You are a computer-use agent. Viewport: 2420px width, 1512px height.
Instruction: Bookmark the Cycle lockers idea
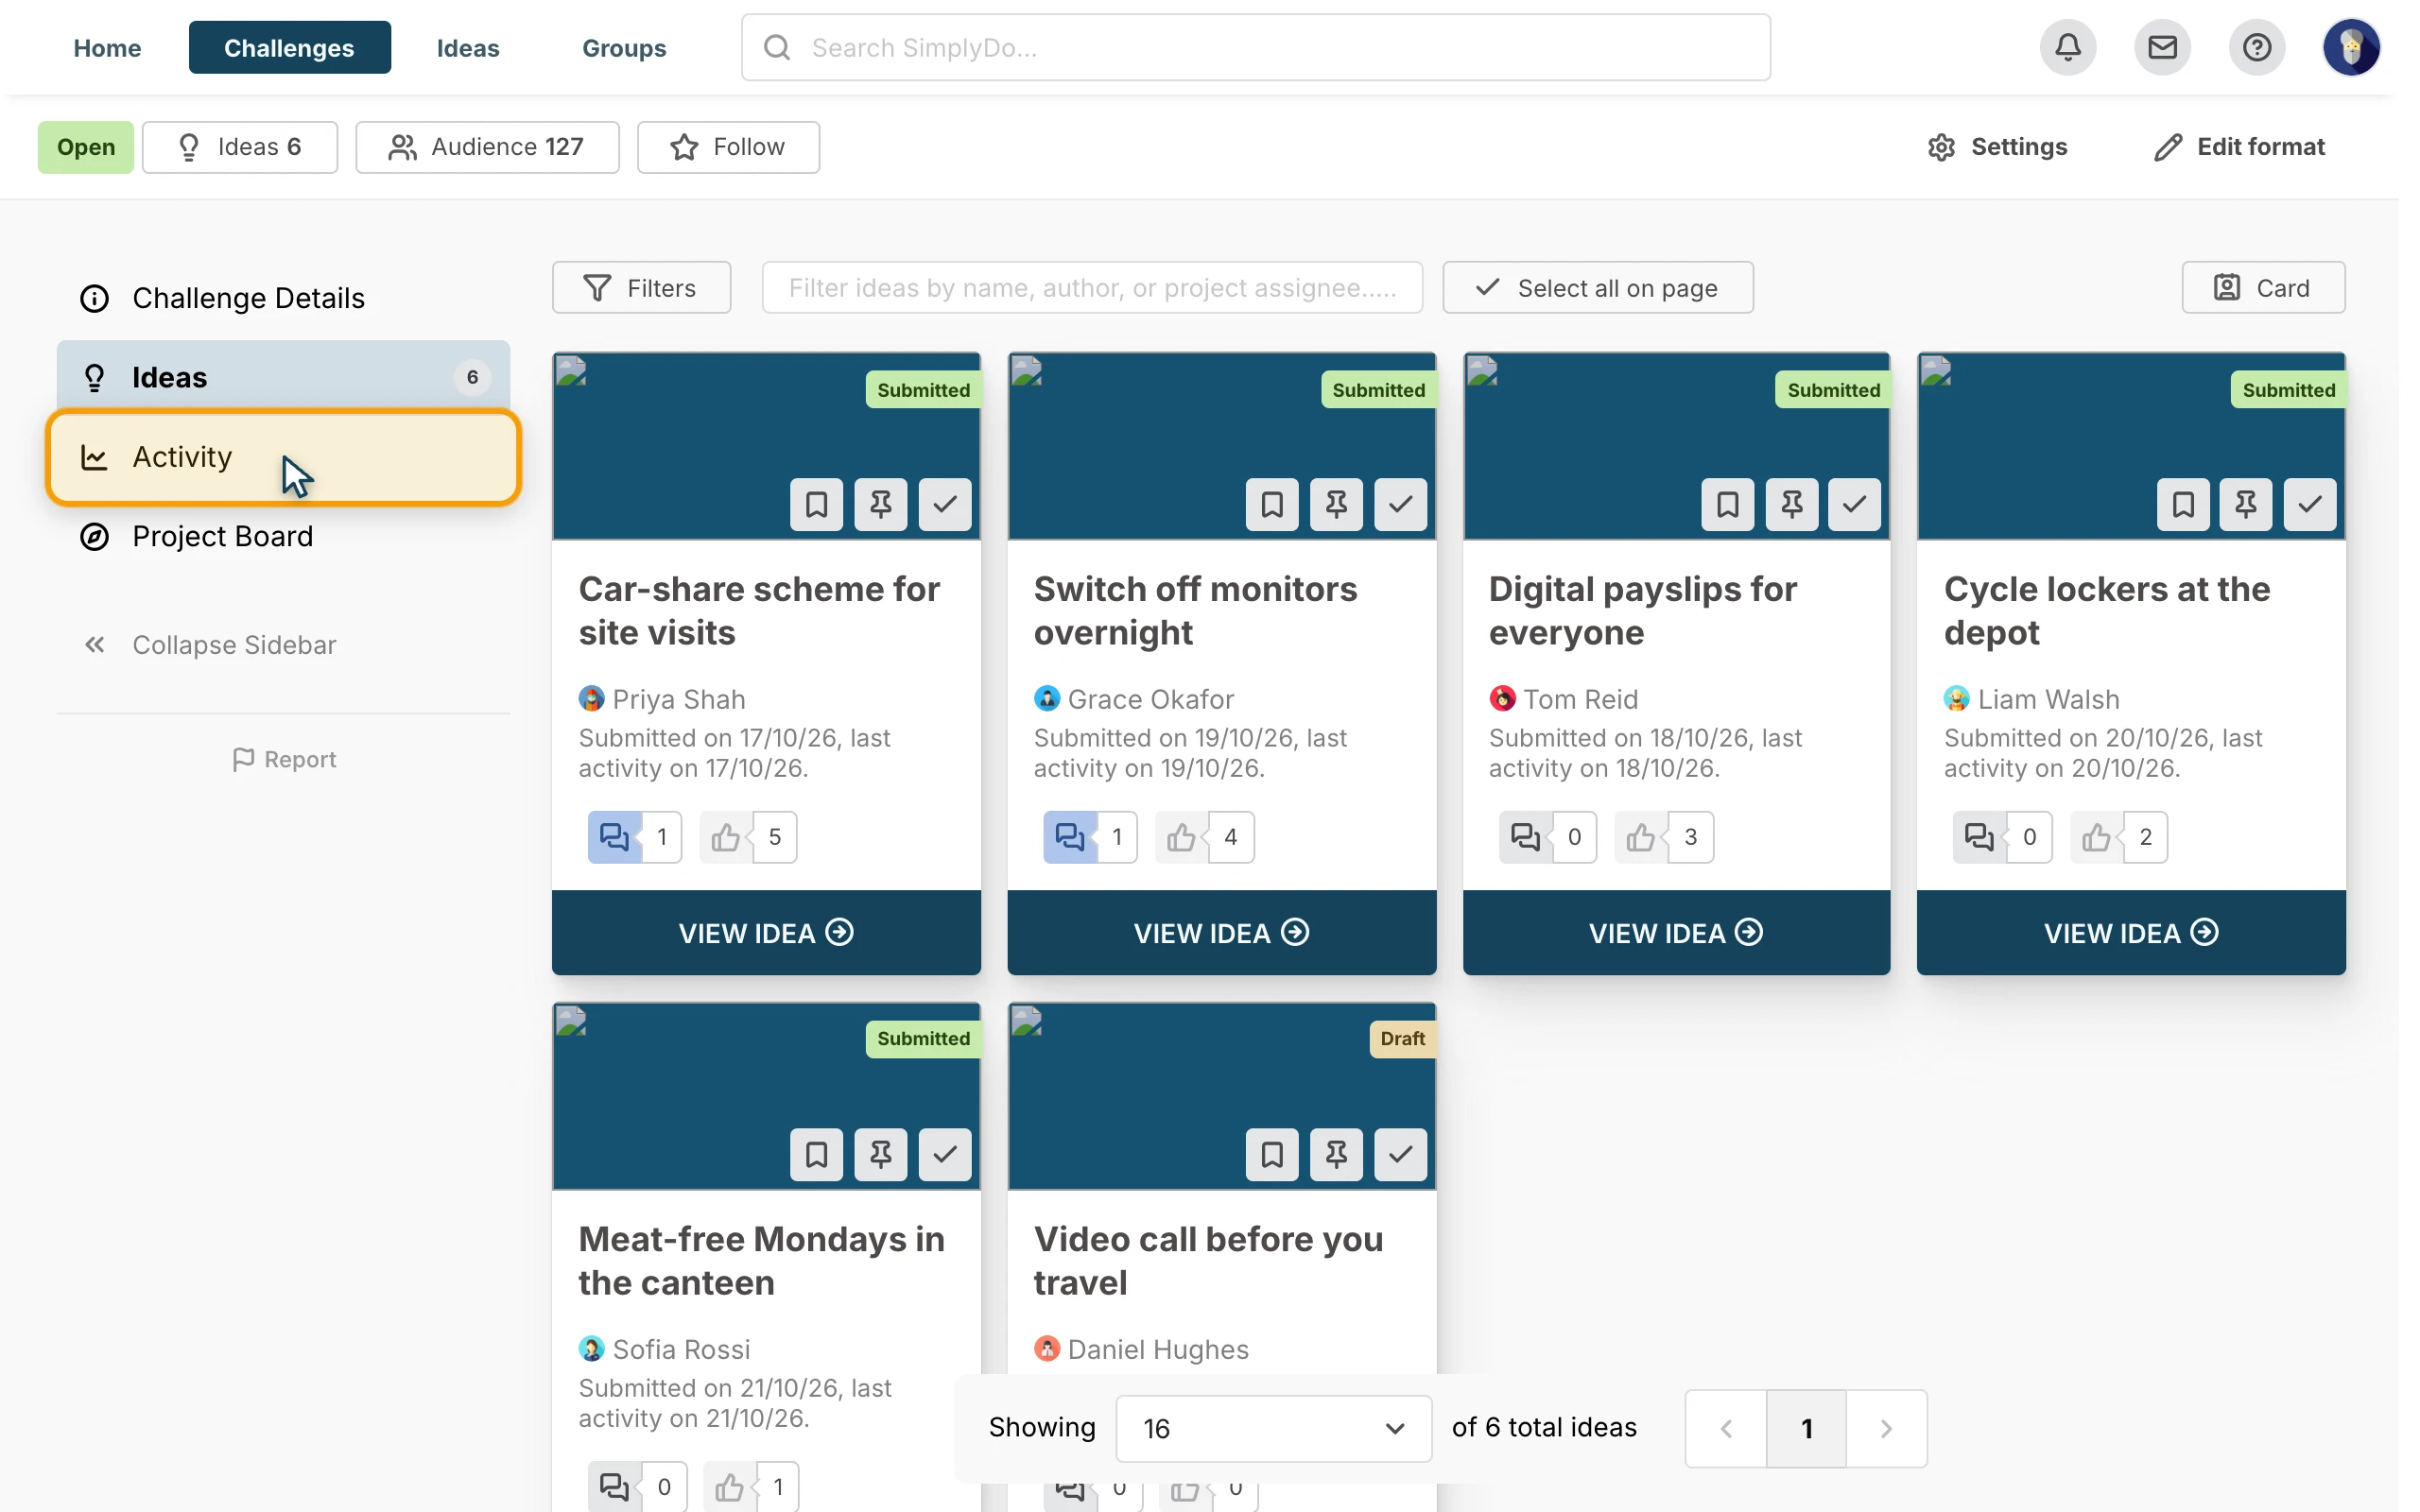pyautogui.click(x=2183, y=504)
